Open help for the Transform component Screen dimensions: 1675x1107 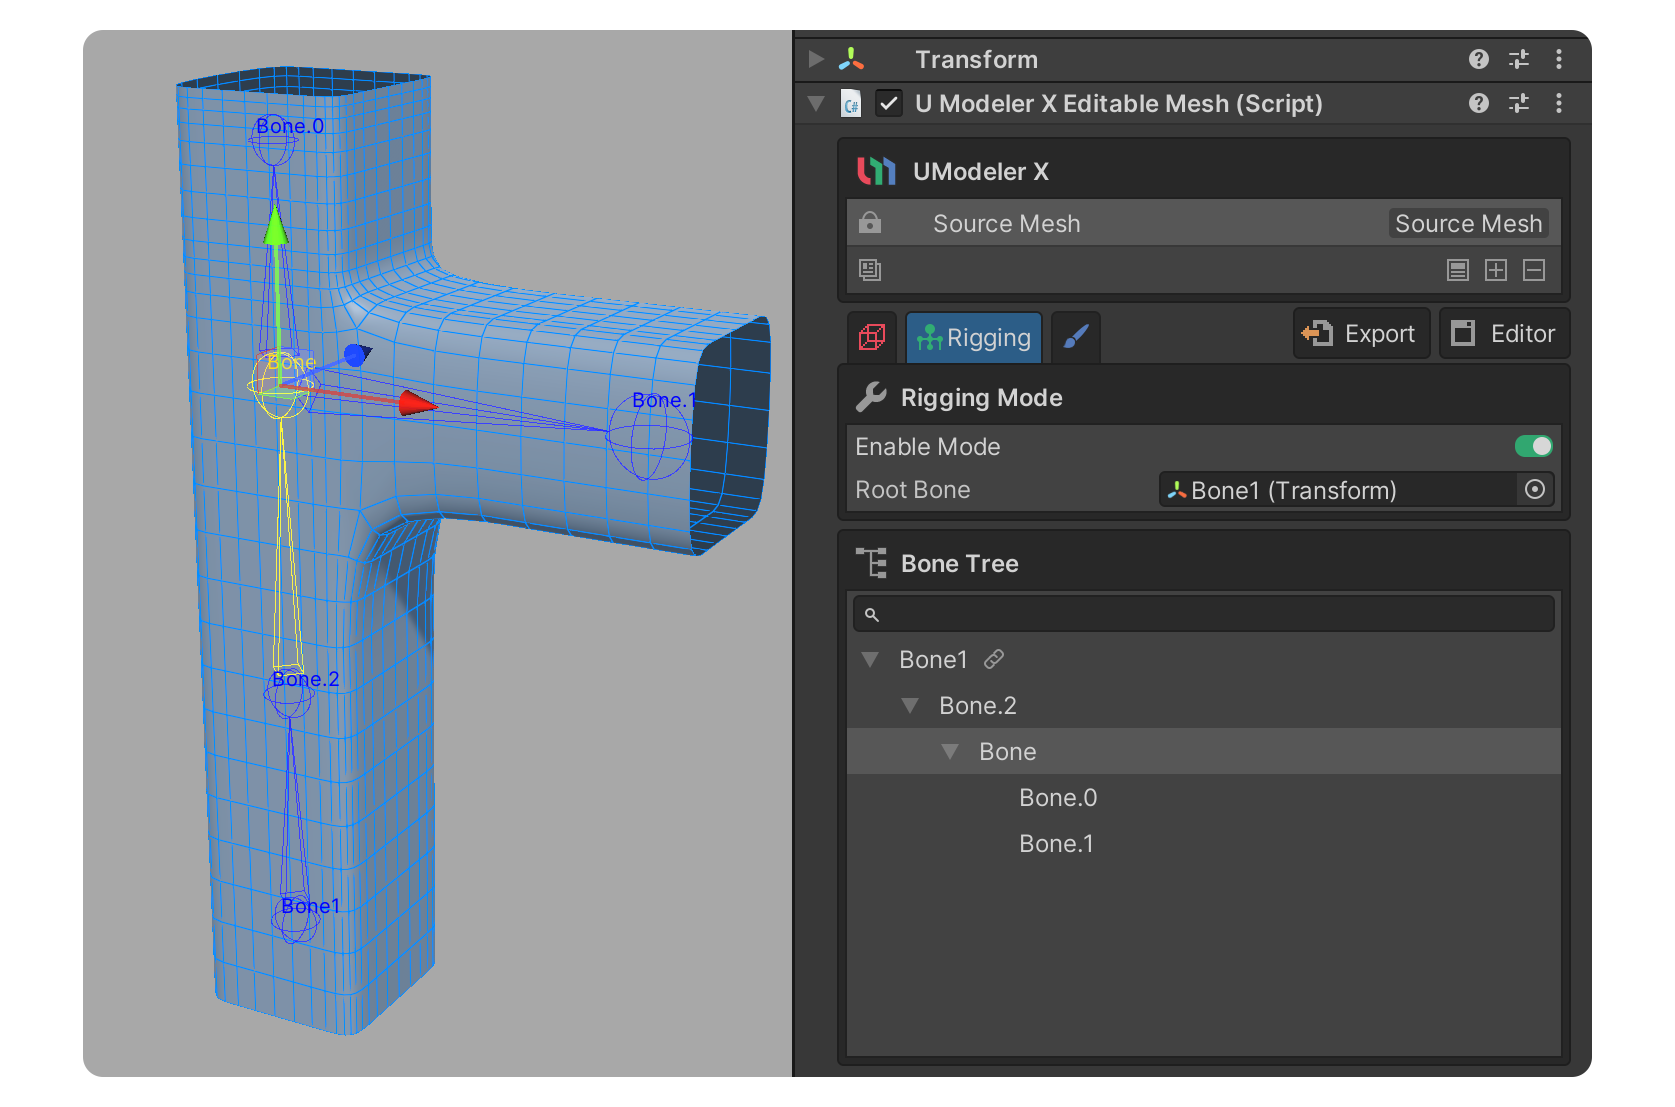[x=1478, y=59]
